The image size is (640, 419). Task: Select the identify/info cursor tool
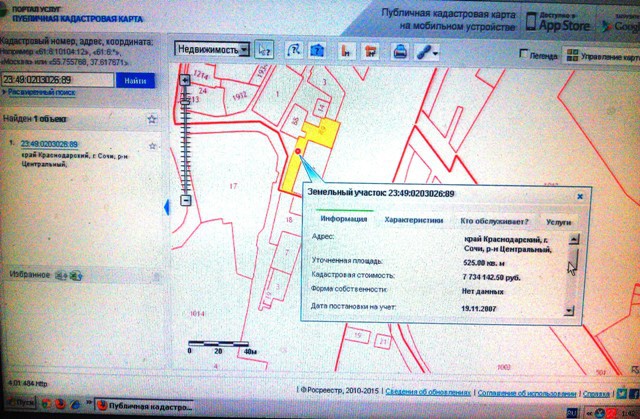click(265, 49)
